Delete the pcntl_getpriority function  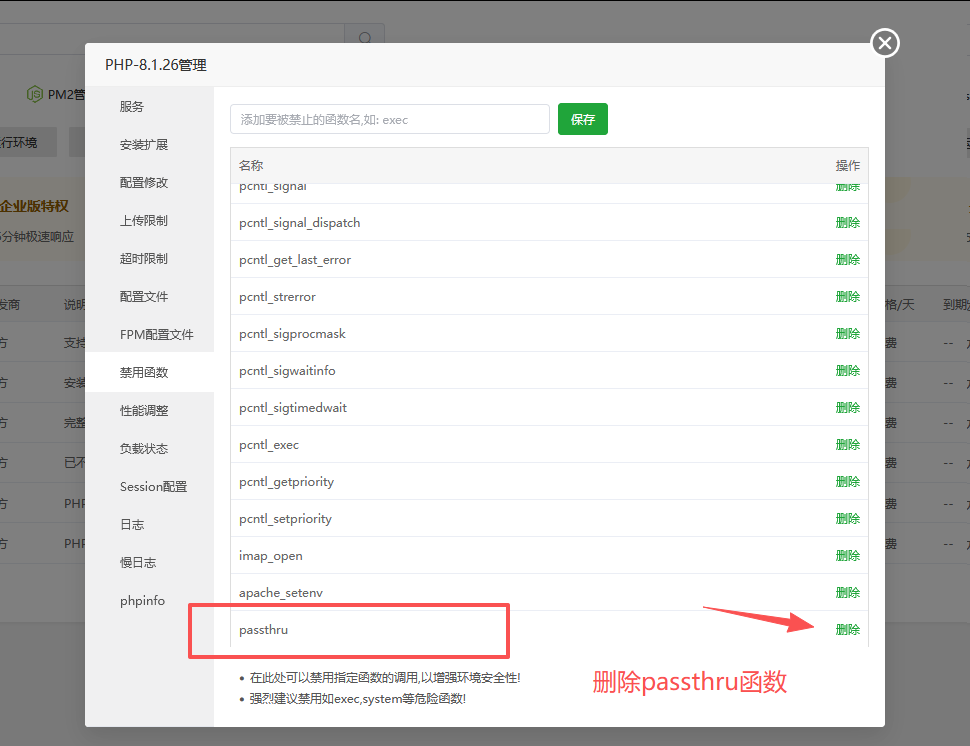click(x=848, y=481)
